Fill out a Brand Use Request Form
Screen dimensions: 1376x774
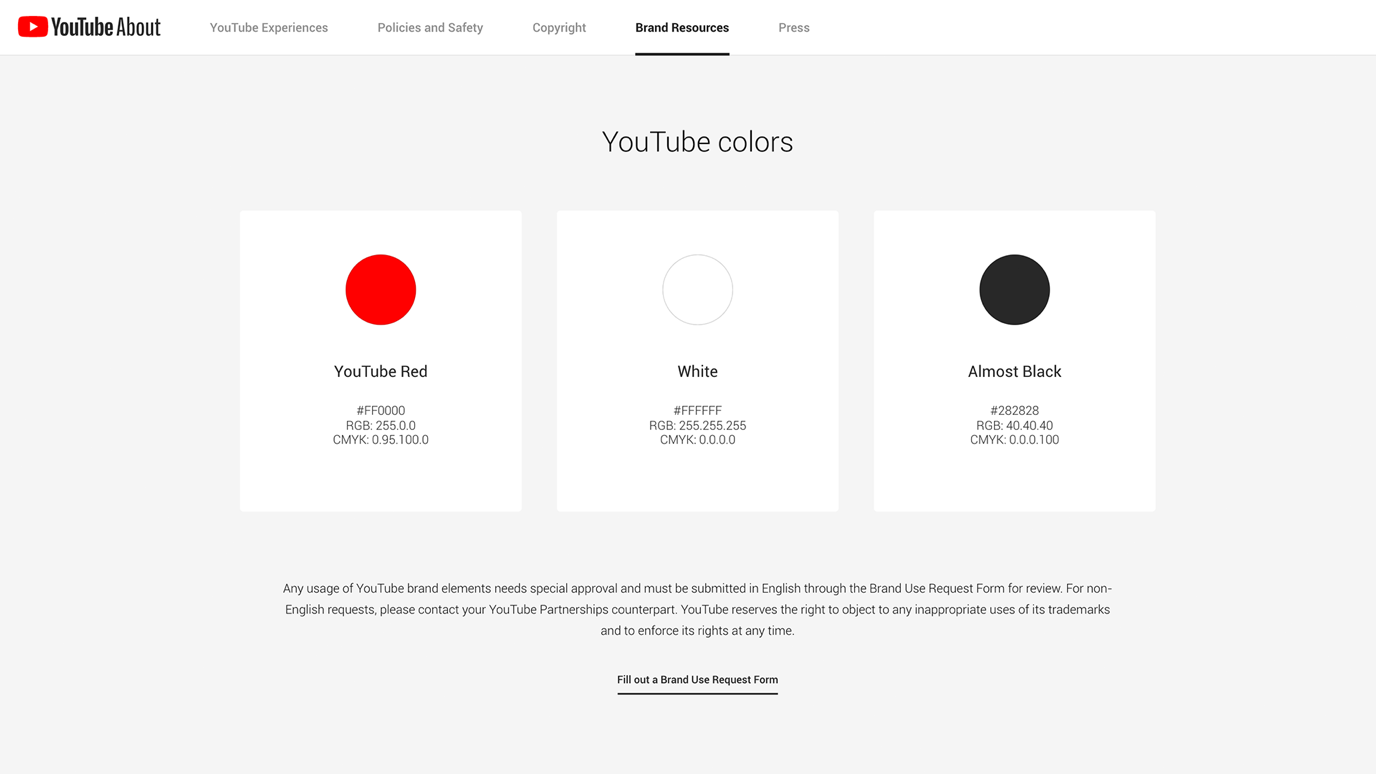(x=697, y=680)
